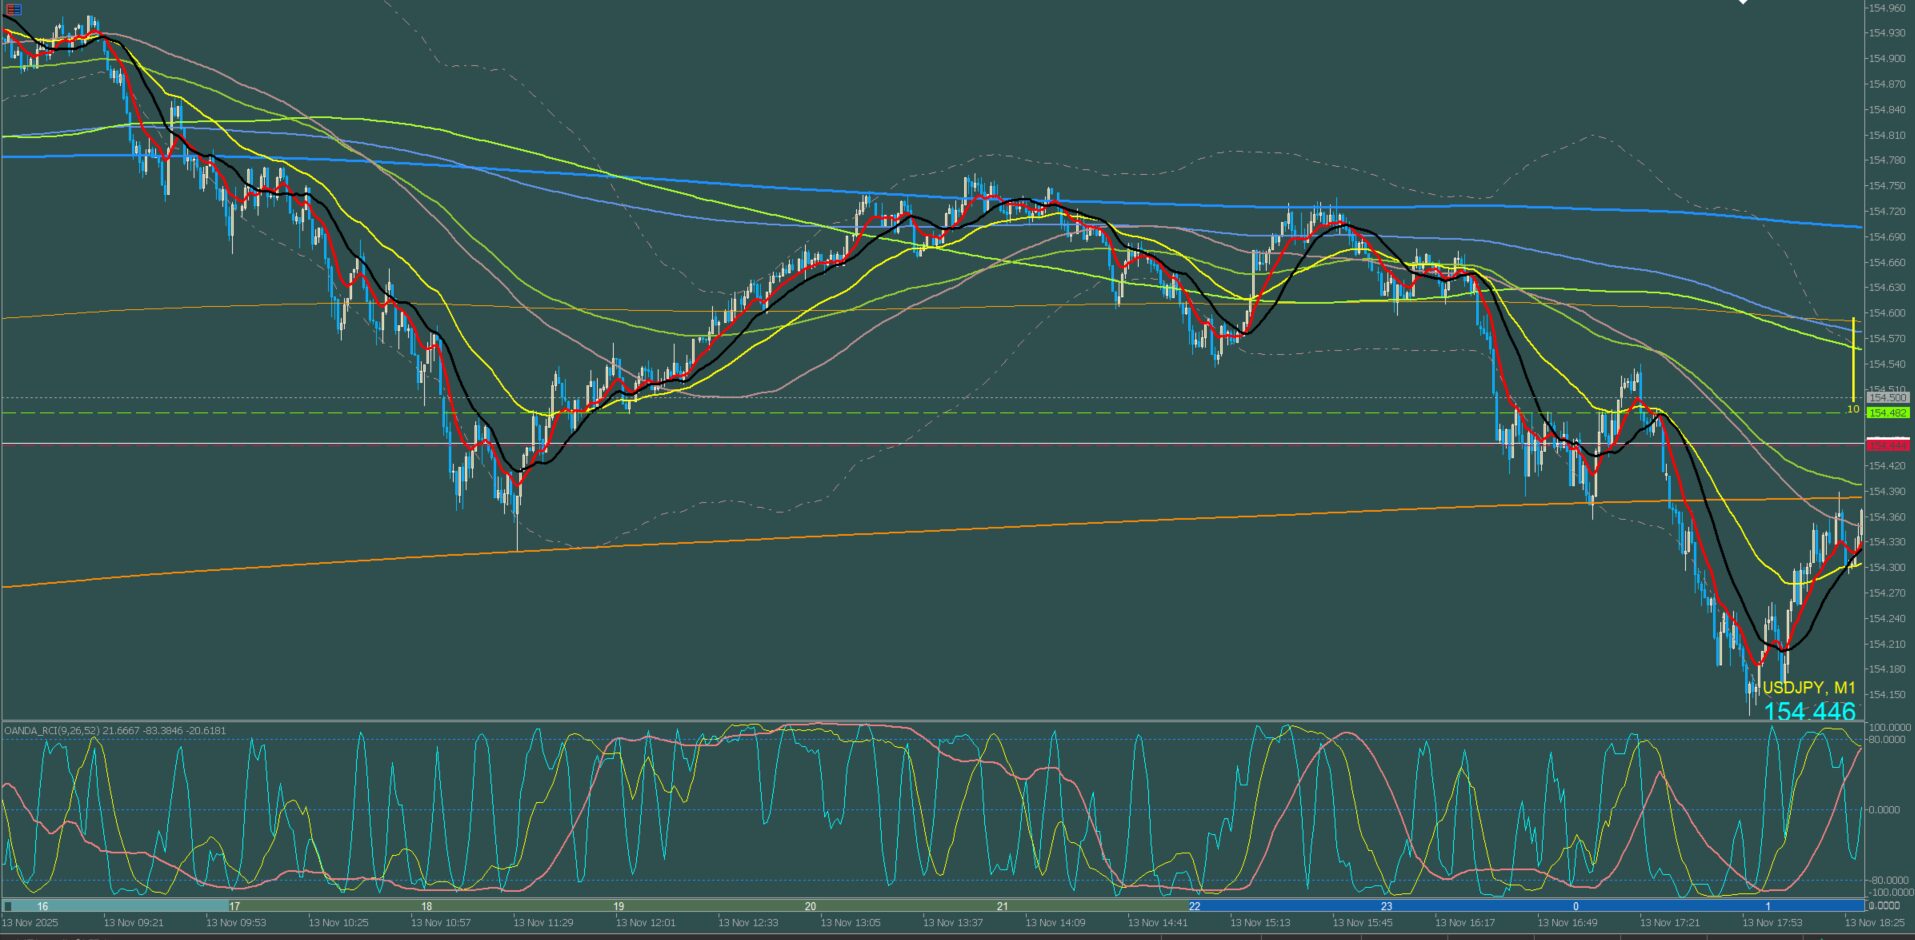Image resolution: width=1915 pixels, height=940 pixels.
Task: Click hour segment 1 in session bar
Action: (1768, 906)
